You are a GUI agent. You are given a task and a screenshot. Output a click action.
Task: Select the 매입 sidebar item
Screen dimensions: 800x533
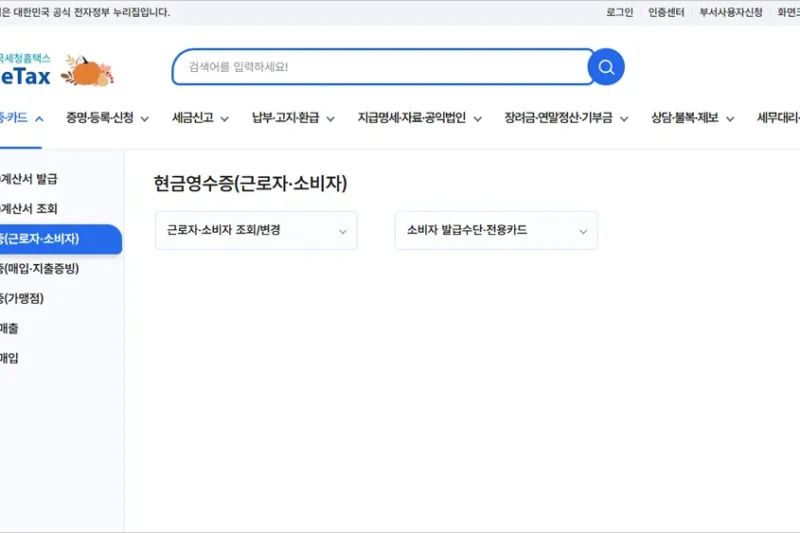click(9, 358)
